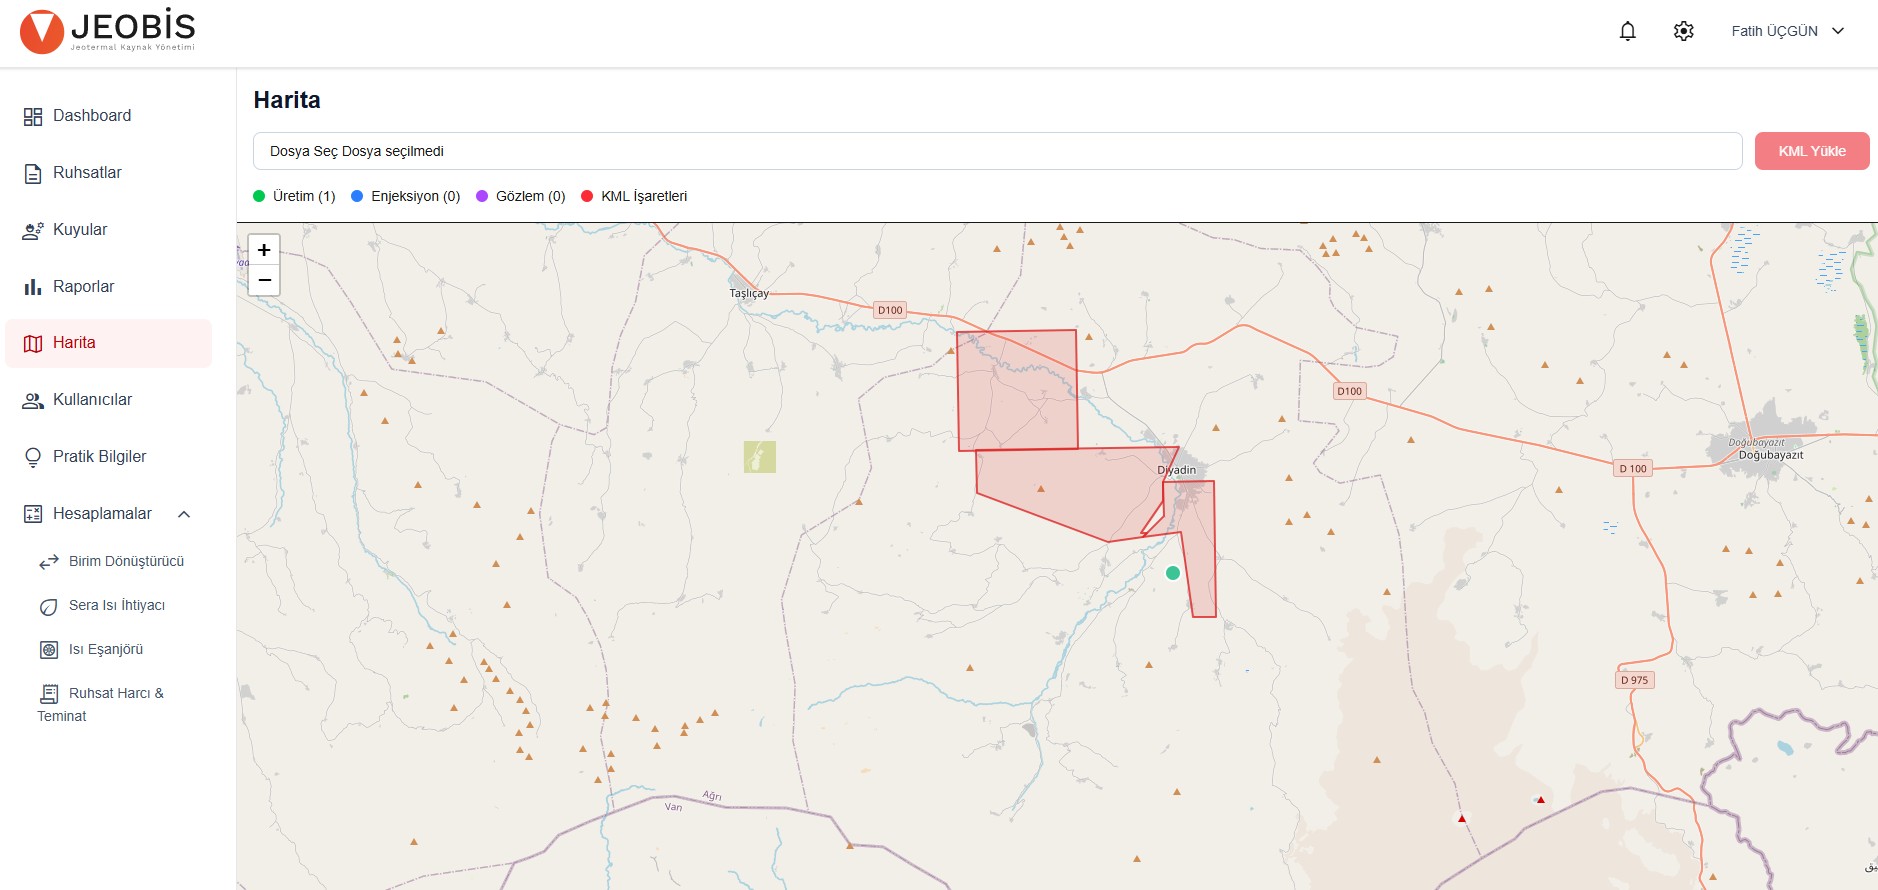
Task: Click the Dashboard grid icon
Action: pos(33,117)
